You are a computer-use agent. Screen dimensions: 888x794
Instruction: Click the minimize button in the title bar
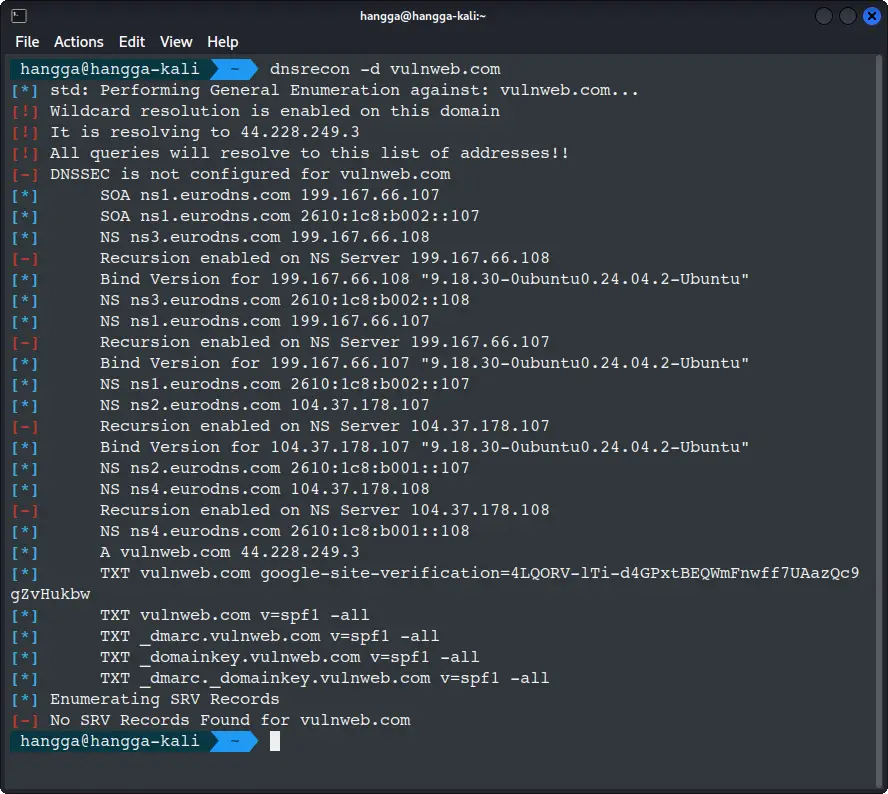pyautogui.click(x=822, y=15)
